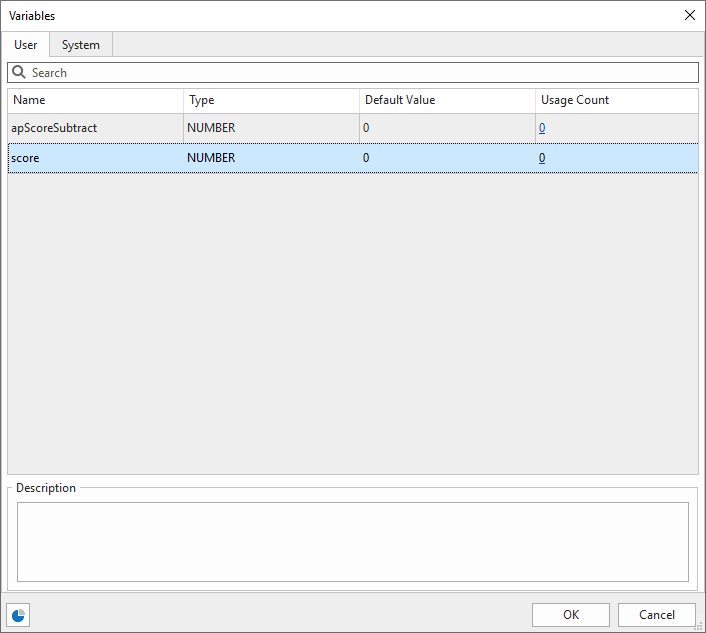
Task: Click default value of apScoreSubtract
Action: 366,128
